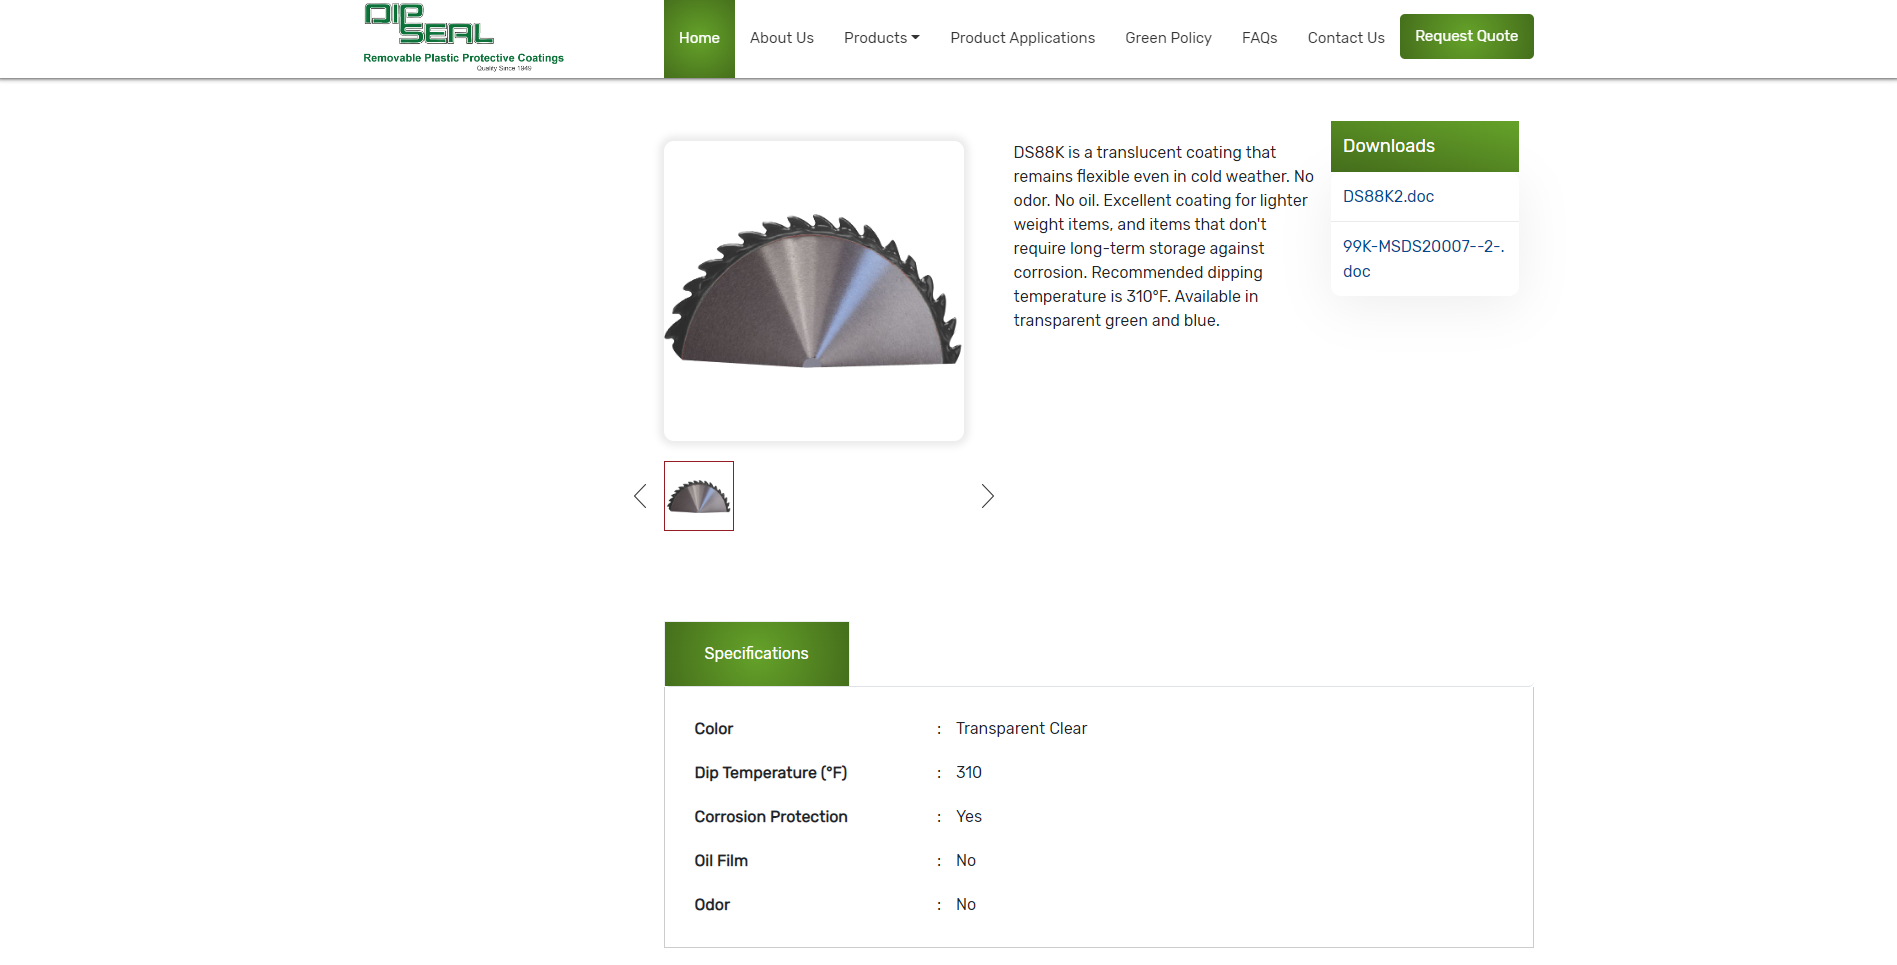This screenshot has width=1897, height=965.
Task: Open the Home menu item
Action: coord(699,38)
